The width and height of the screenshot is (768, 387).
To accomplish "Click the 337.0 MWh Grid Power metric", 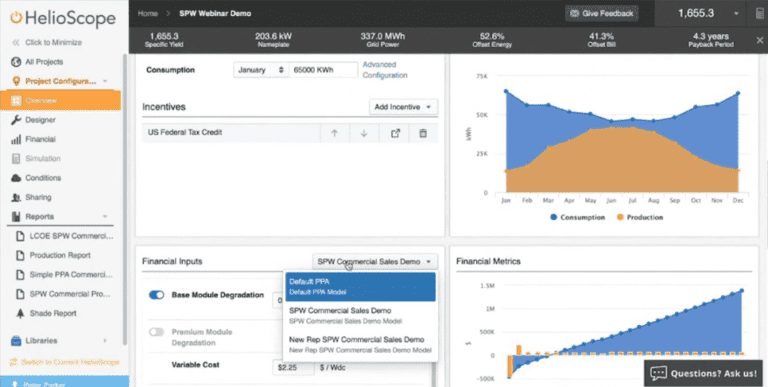I will pyautogui.click(x=383, y=40).
